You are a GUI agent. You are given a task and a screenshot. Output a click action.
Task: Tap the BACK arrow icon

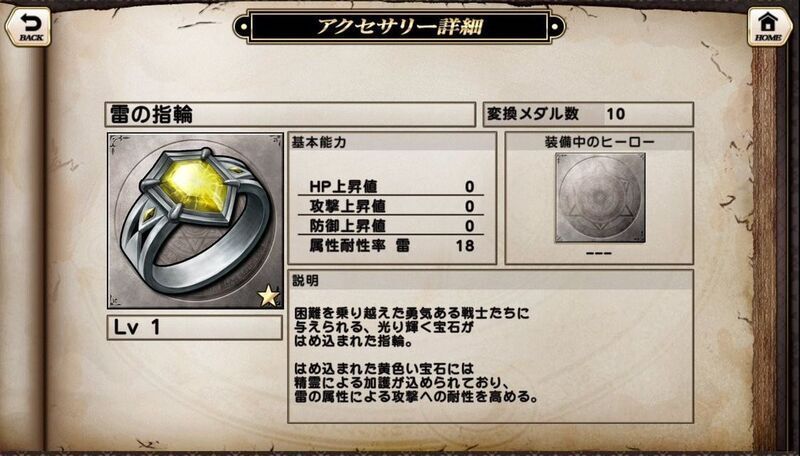tap(28, 27)
